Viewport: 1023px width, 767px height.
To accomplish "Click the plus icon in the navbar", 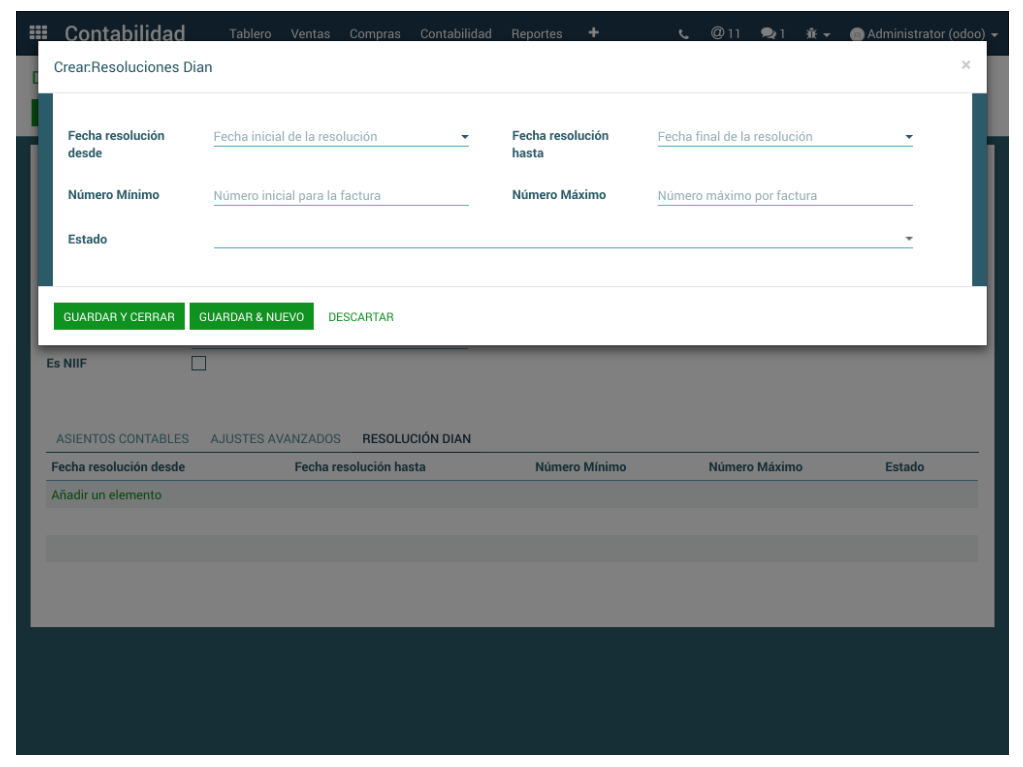I will pyautogui.click(x=593, y=33).
